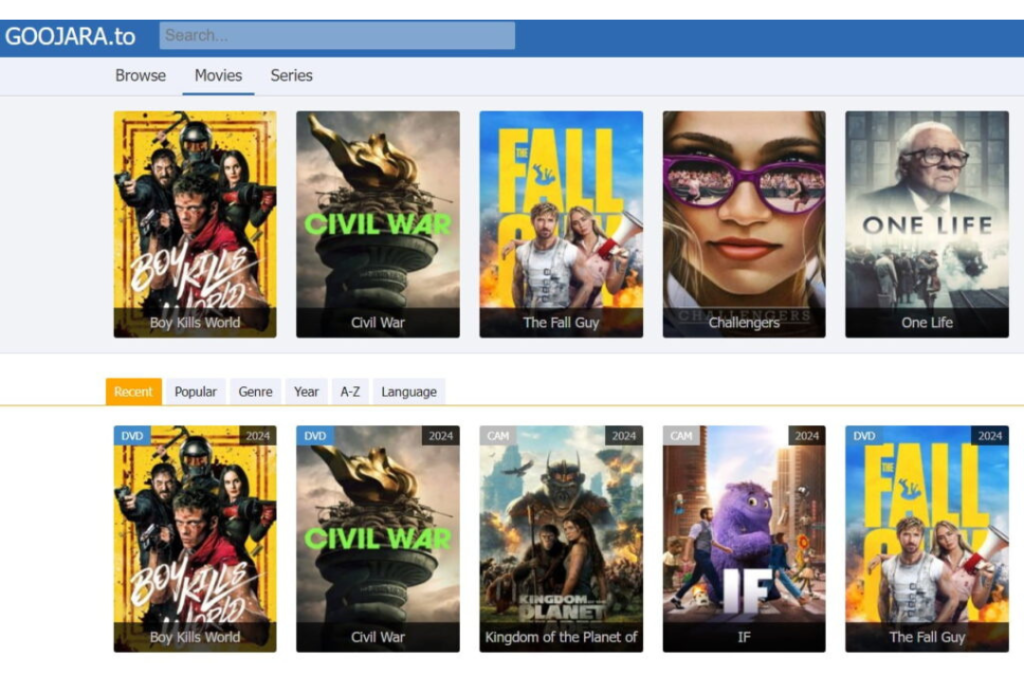
Task: Open the Year filter
Action: [306, 392]
